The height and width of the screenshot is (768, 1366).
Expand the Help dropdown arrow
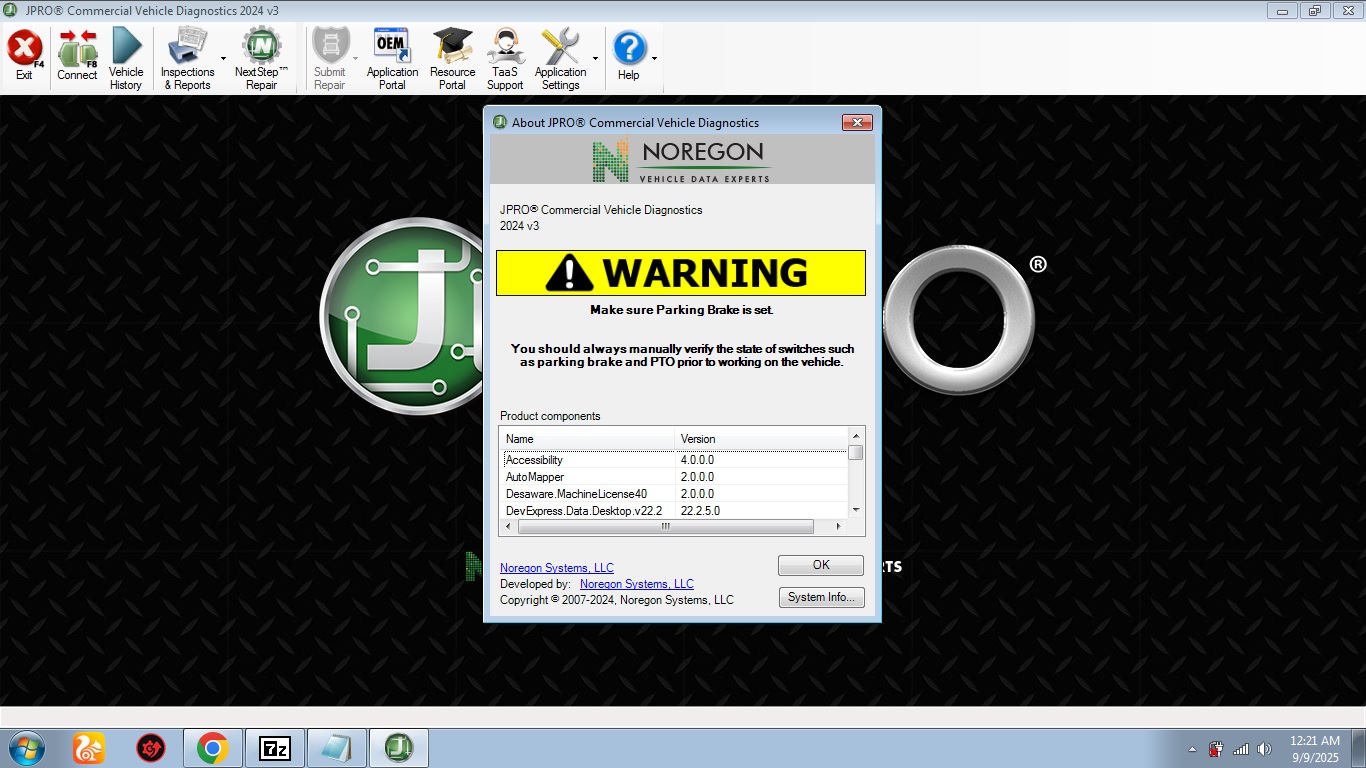tap(655, 59)
